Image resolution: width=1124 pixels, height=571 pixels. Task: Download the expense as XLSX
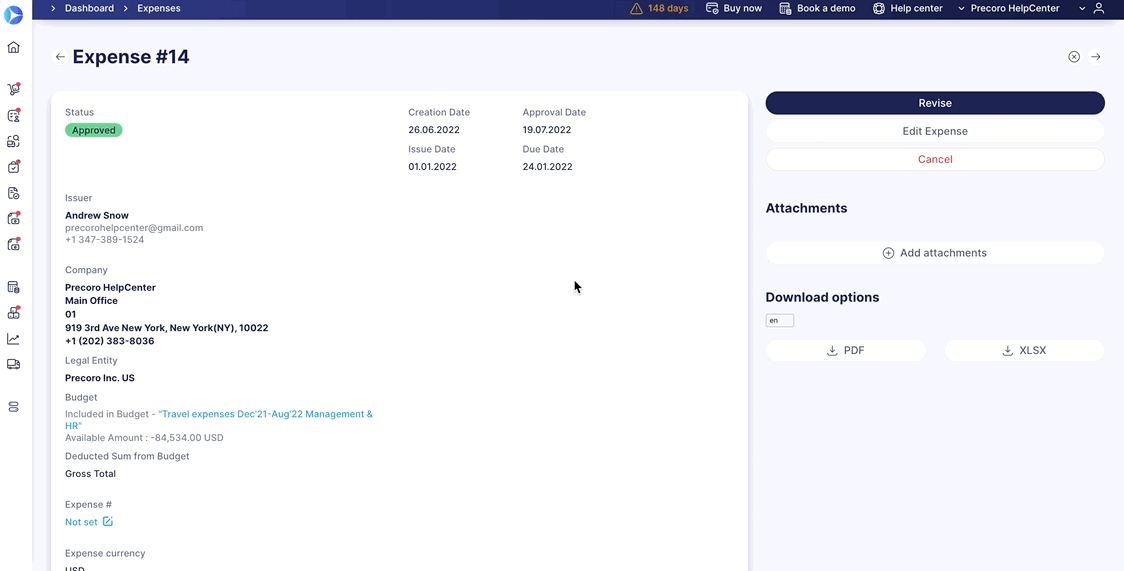(x=1024, y=350)
